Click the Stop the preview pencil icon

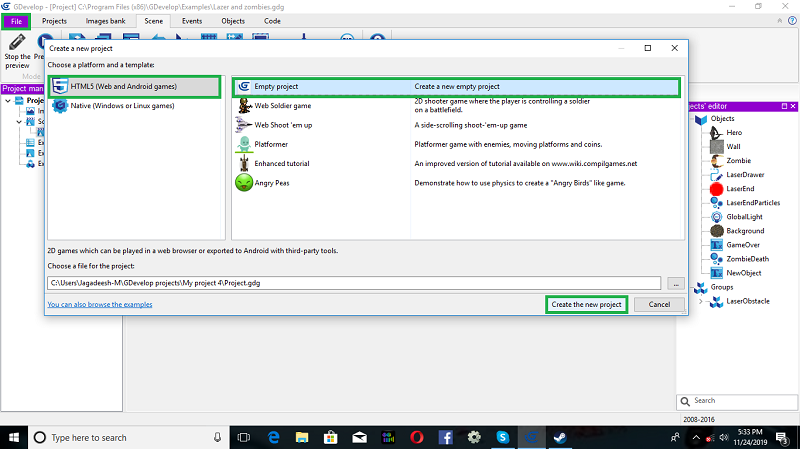[x=17, y=42]
